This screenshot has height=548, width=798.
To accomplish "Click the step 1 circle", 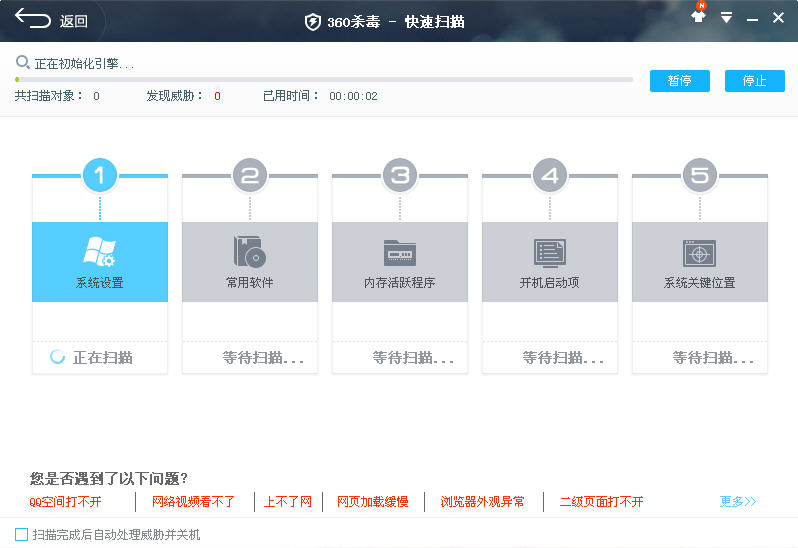I will pos(100,176).
